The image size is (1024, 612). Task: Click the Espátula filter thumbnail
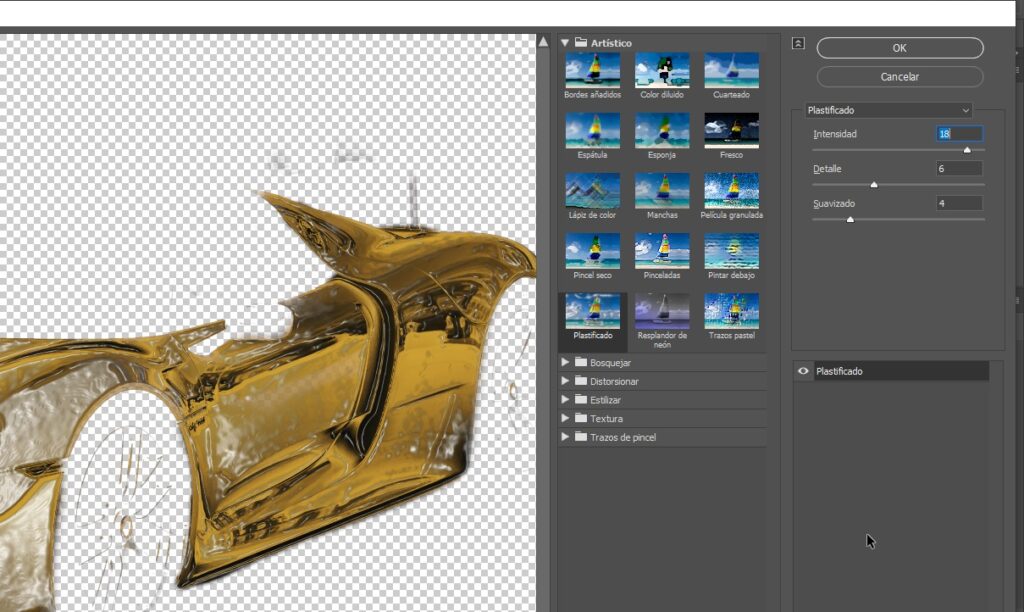(x=592, y=131)
